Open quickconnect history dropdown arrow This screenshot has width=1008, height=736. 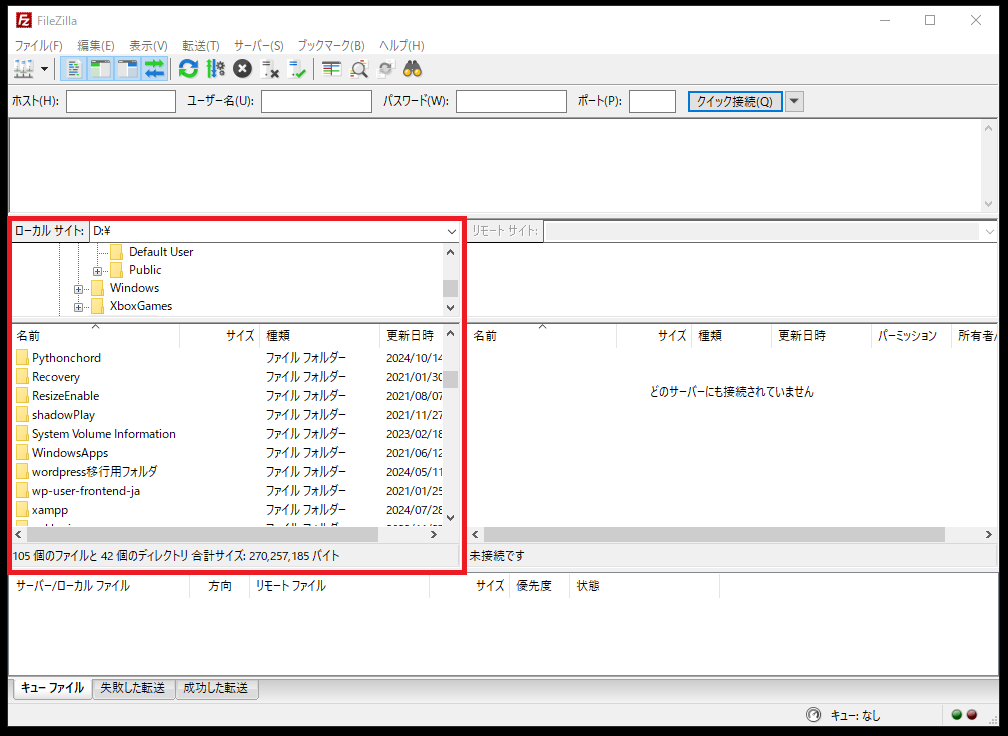click(x=794, y=101)
